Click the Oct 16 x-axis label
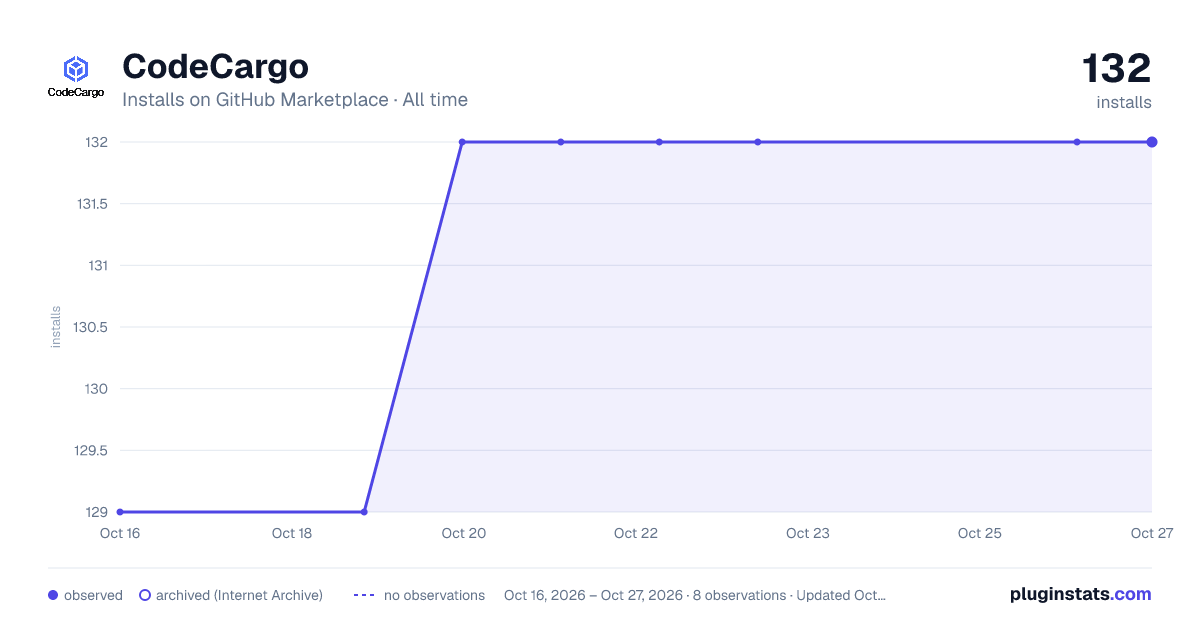 120,533
